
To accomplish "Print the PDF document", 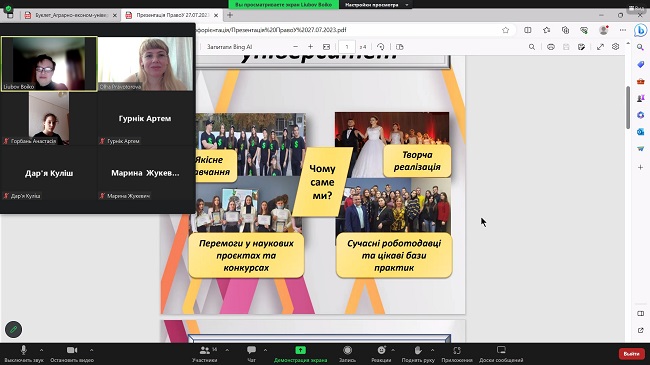I will tap(551, 47).
